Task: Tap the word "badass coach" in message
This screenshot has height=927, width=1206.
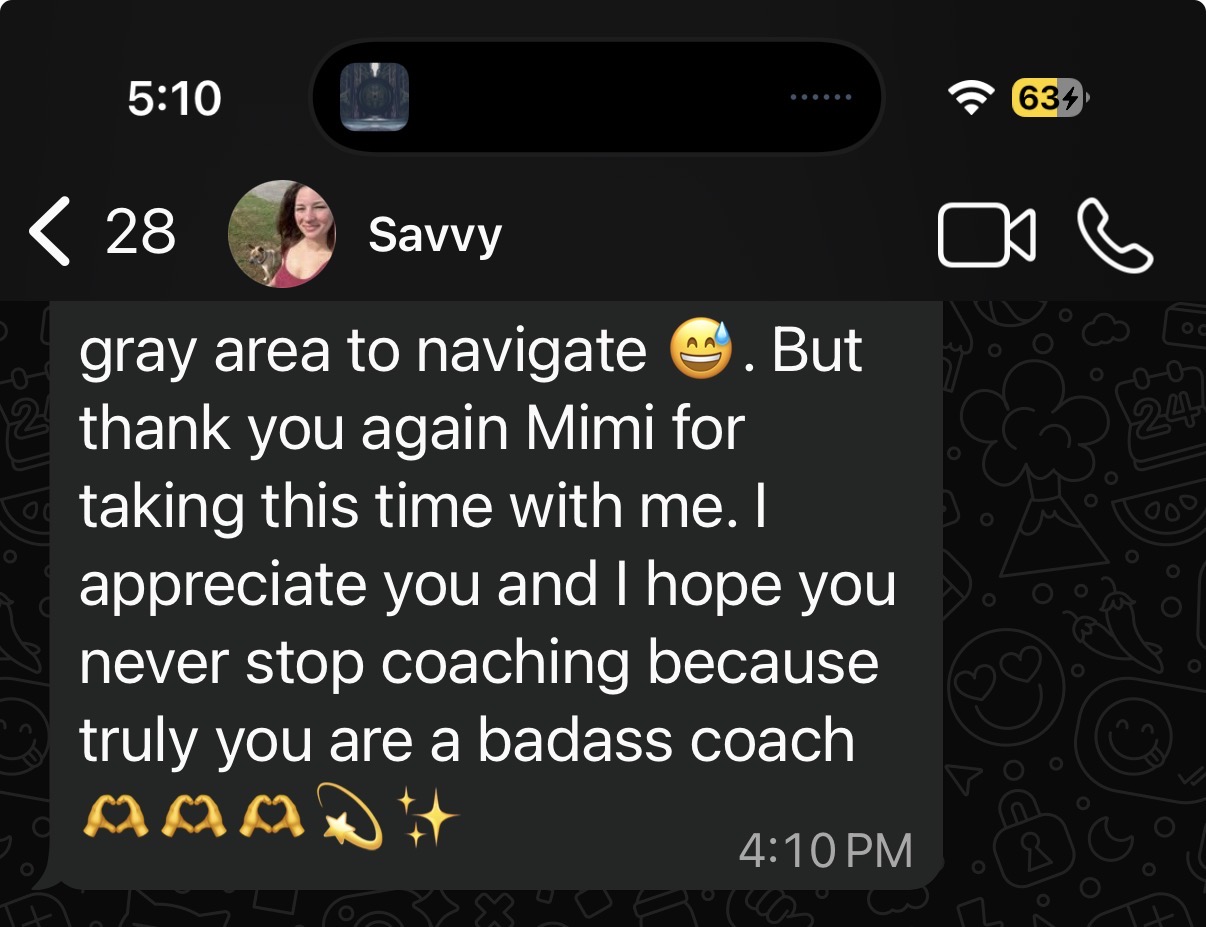Action: [666, 741]
